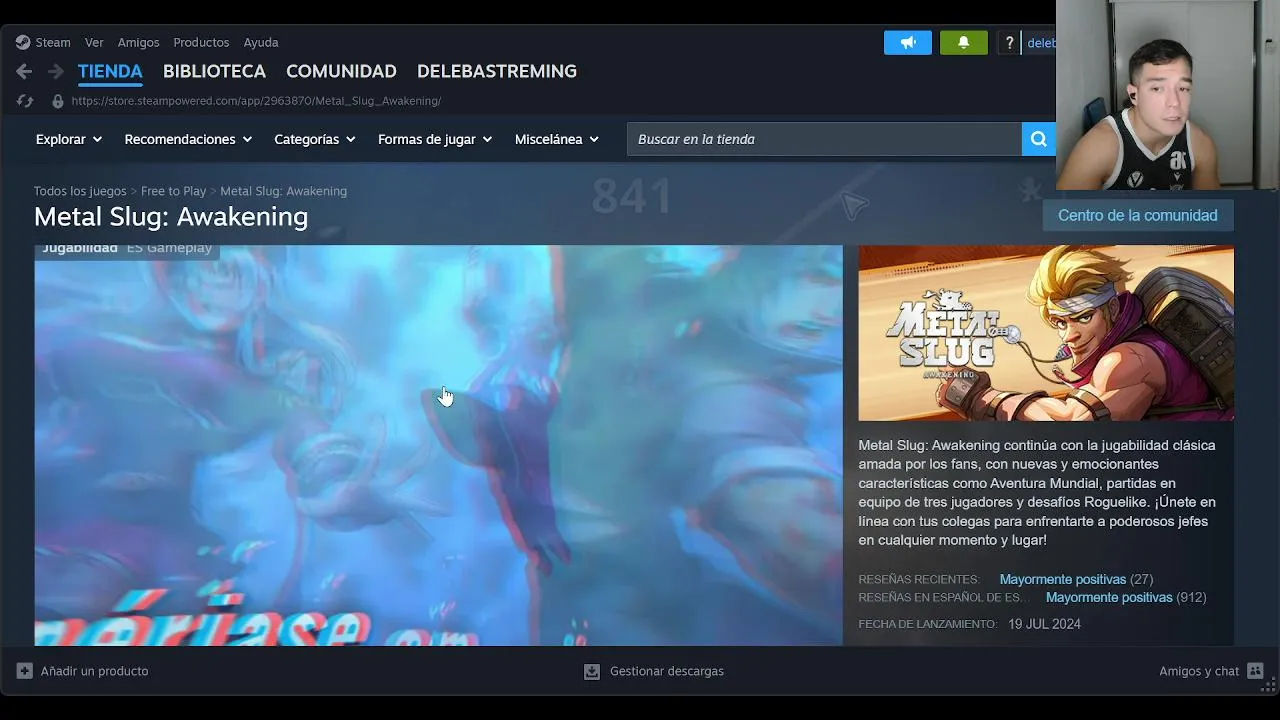This screenshot has width=1280, height=720.
Task: Open the Productos menu
Action: click(x=201, y=42)
